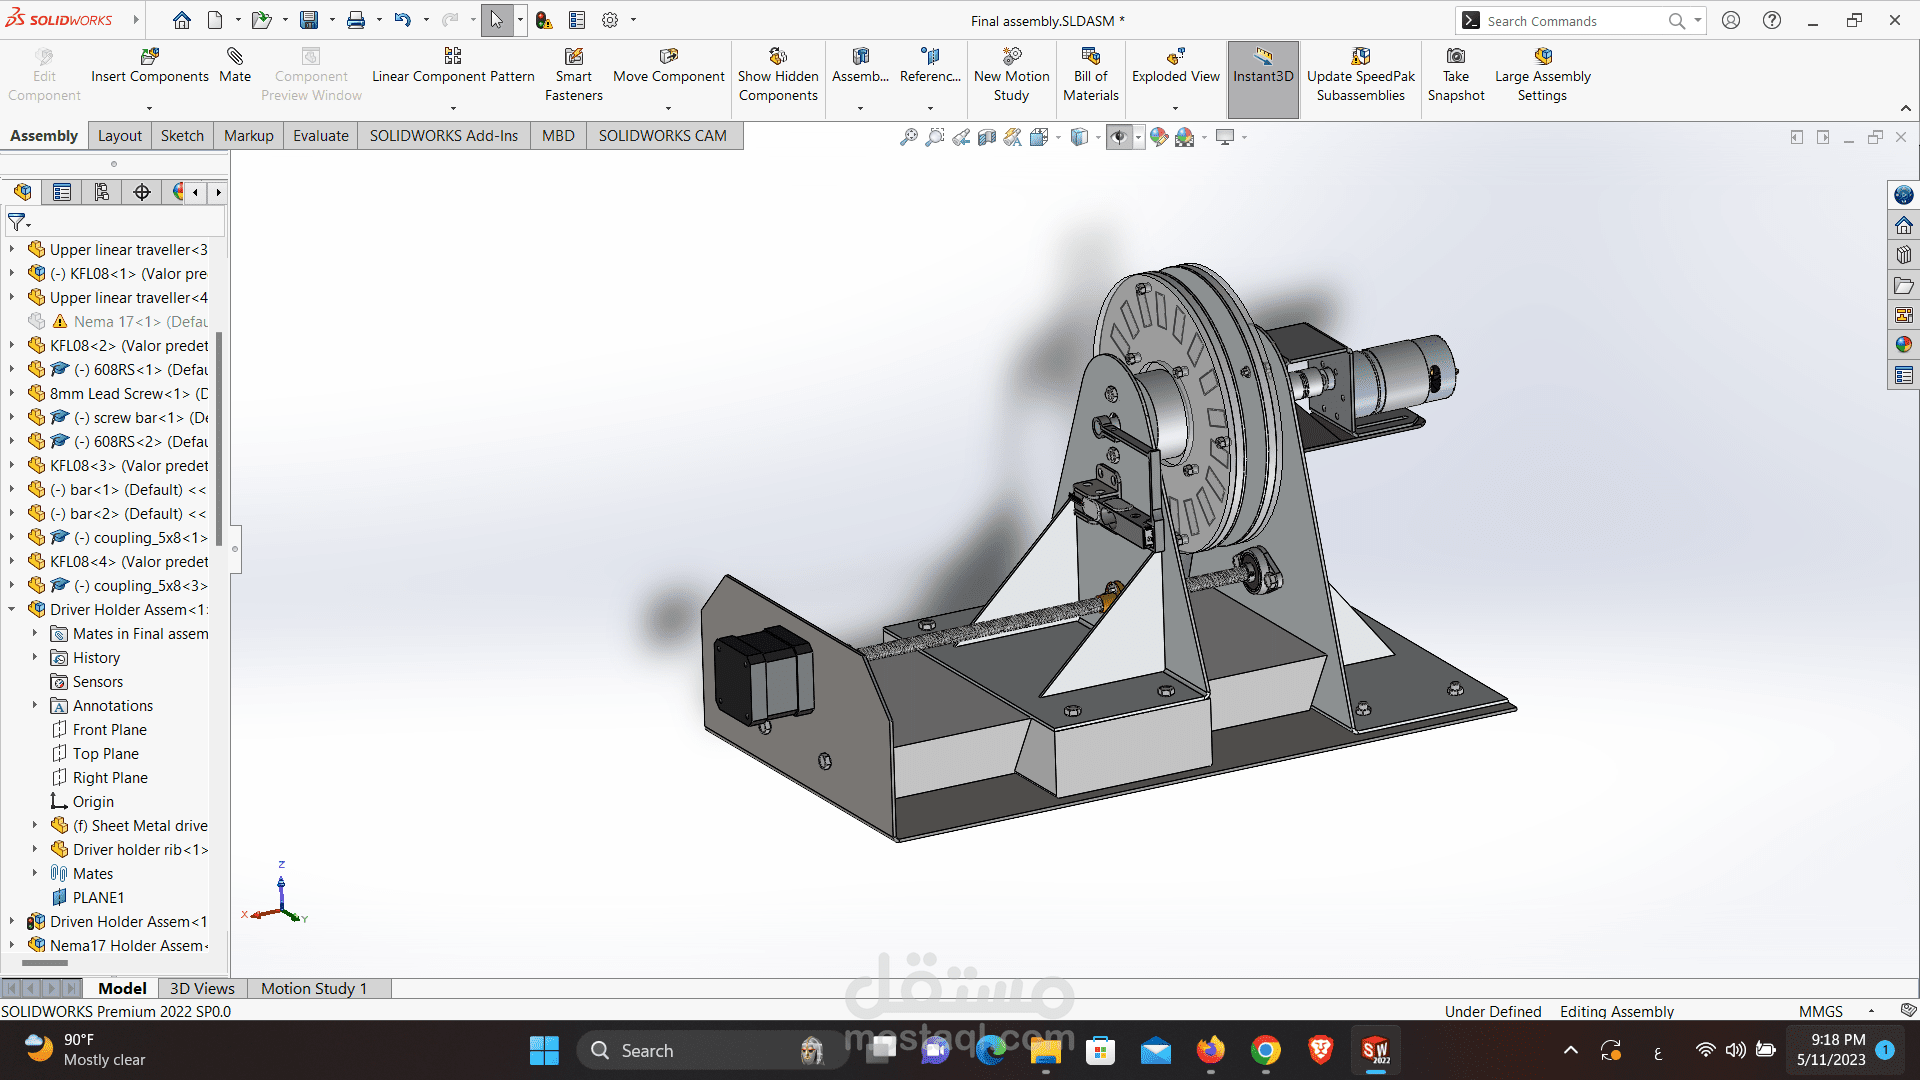Open the Motion Study 1 tab
The image size is (1920, 1080).
pyautogui.click(x=314, y=988)
